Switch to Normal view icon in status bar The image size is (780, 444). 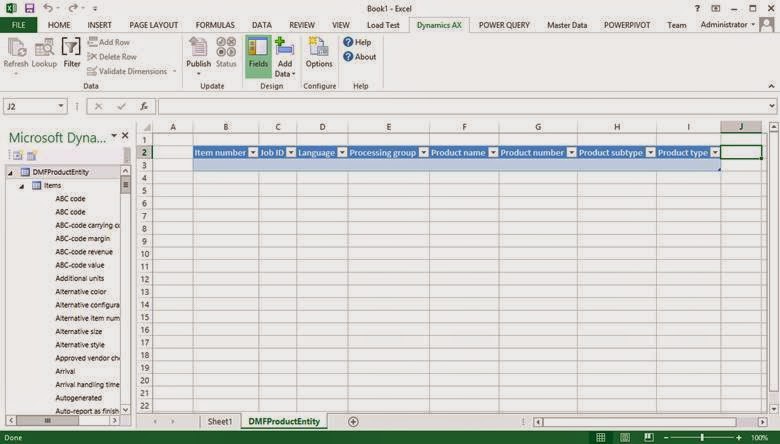click(601, 438)
